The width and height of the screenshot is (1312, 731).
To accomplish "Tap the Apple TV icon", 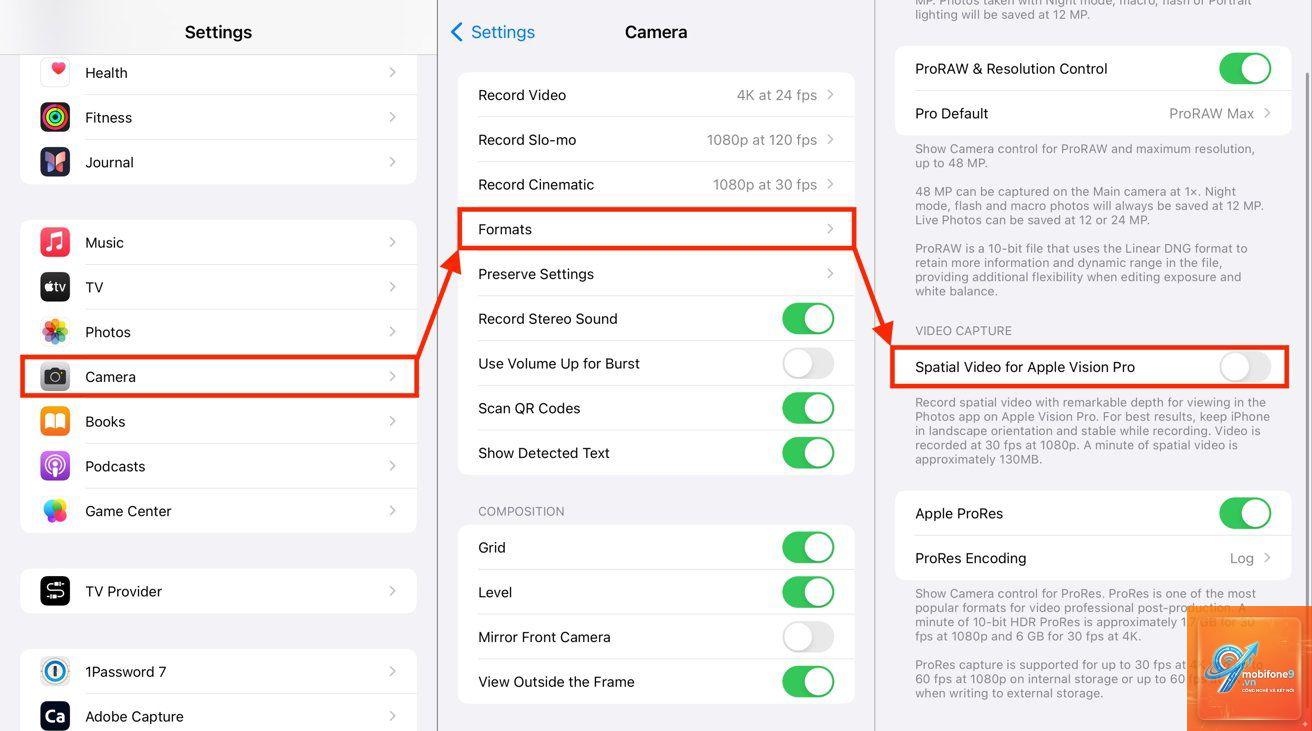I will point(55,287).
